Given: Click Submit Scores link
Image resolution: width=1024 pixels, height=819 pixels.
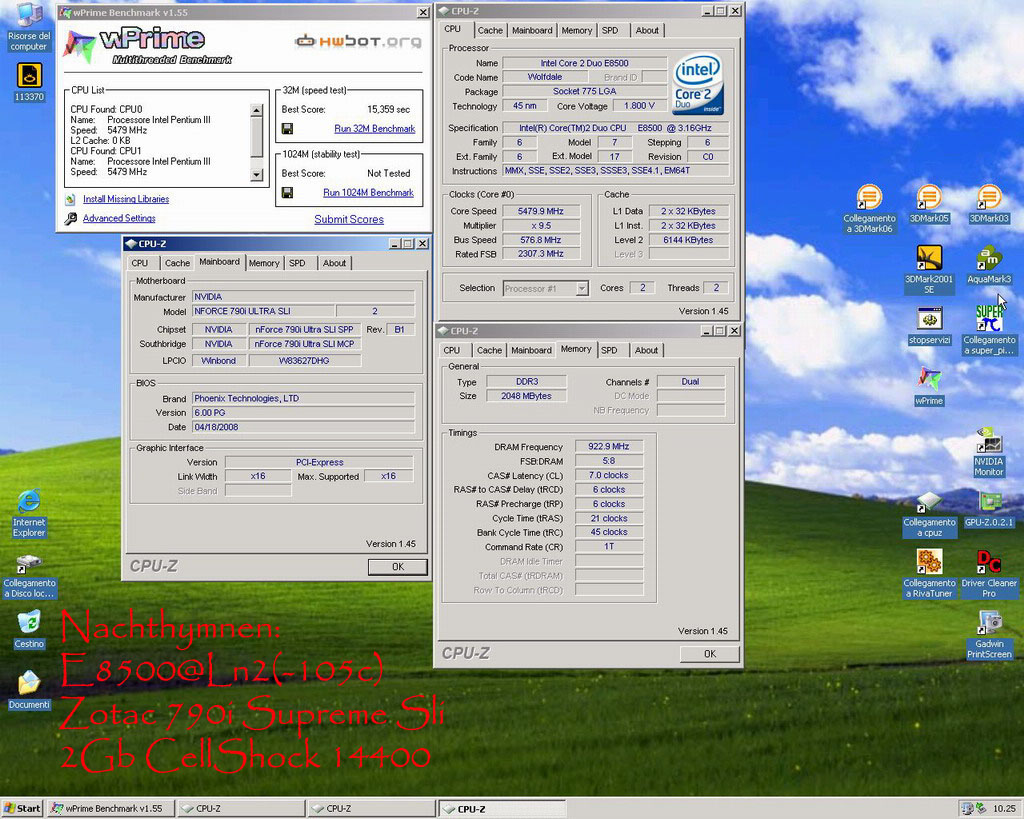Looking at the screenshot, I should click(349, 219).
